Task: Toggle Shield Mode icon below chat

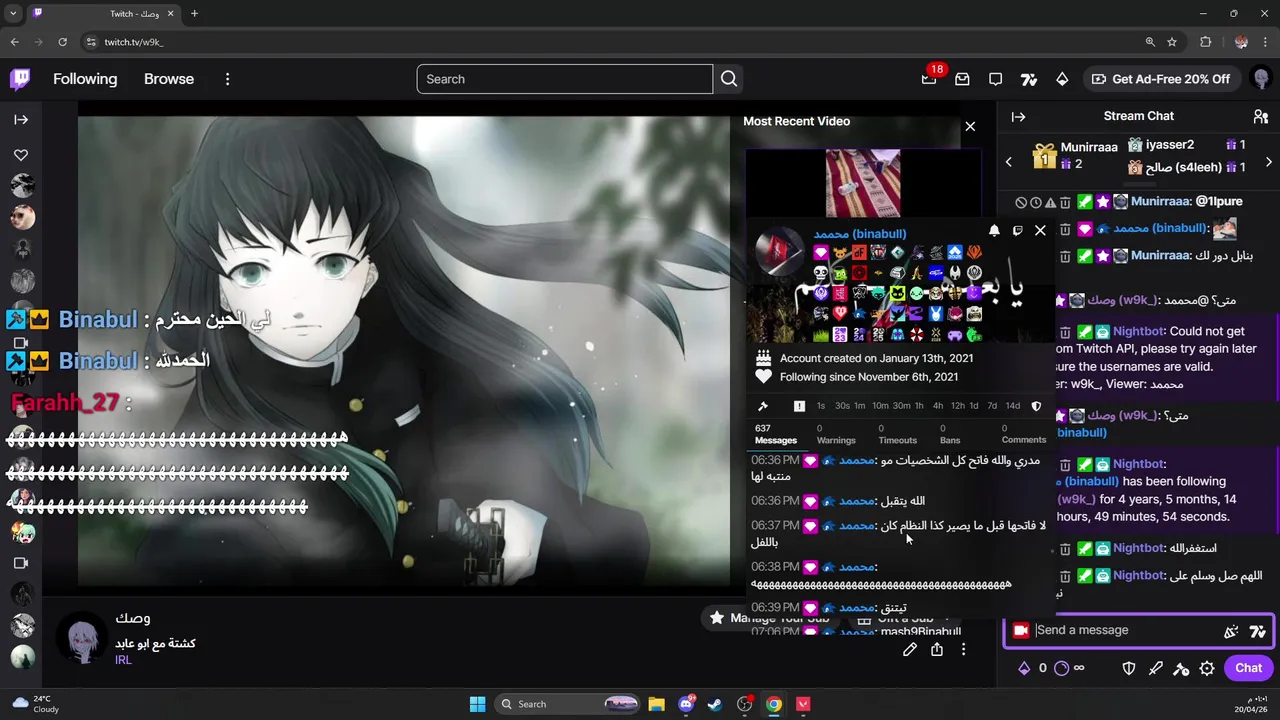Action: click(x=1129, y=668)
